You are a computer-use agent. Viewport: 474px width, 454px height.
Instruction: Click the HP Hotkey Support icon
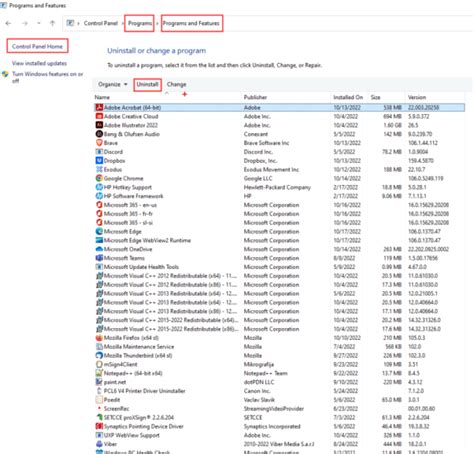pos(99,187)
